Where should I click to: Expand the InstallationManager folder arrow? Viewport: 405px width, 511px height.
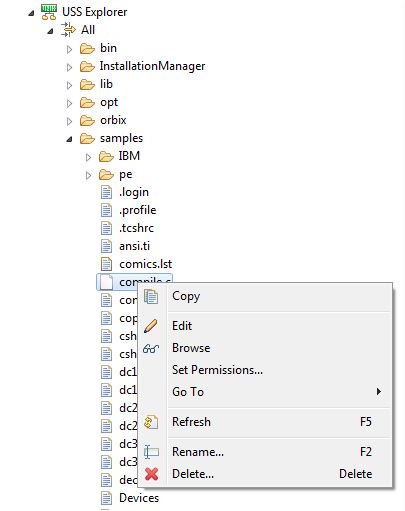tap(69, 68)
